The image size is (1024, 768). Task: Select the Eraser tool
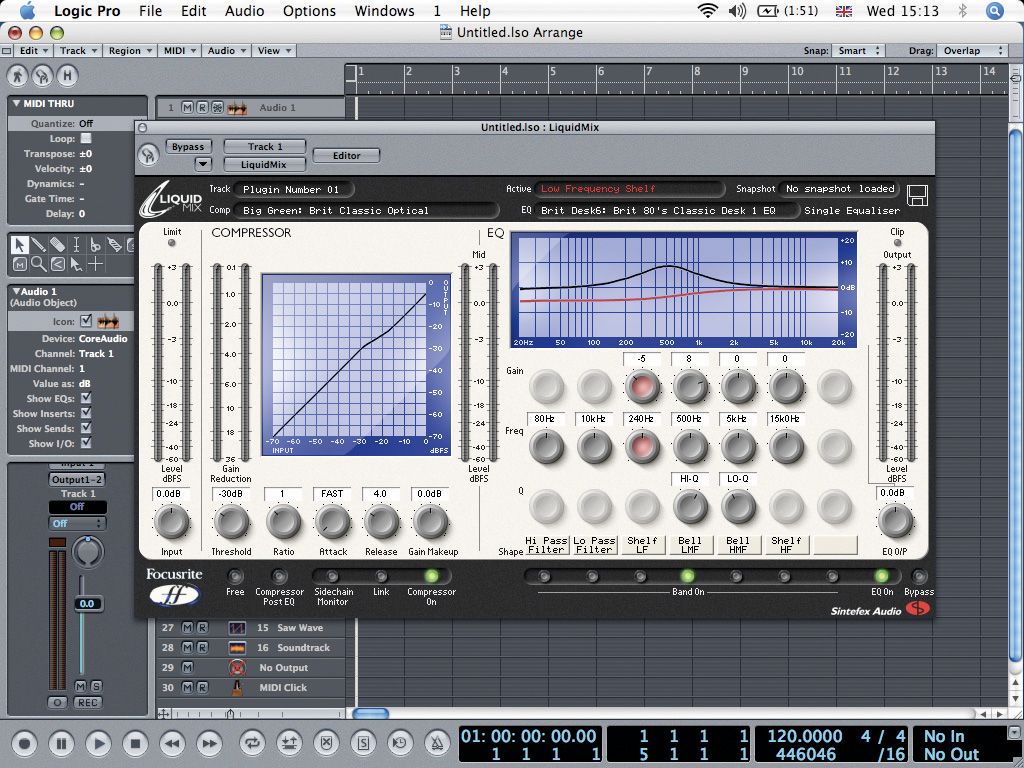click(58, 245)
